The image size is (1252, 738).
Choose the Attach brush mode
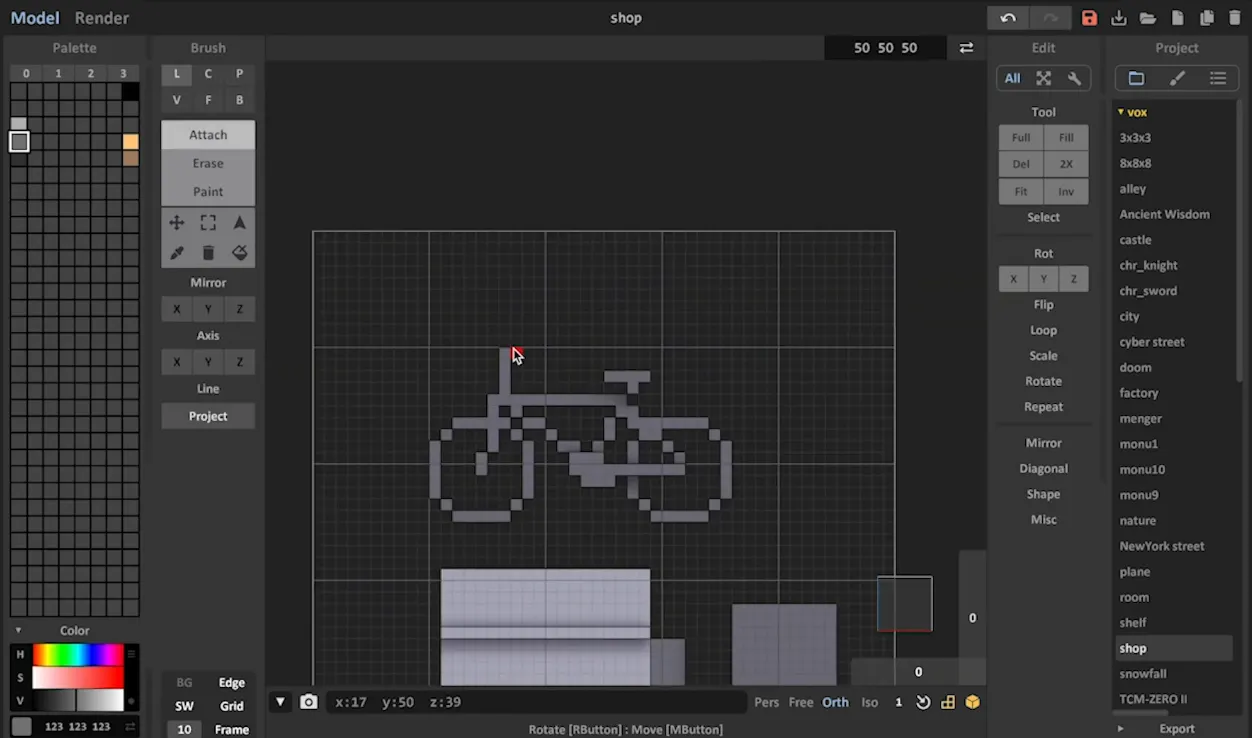[208, 135]
